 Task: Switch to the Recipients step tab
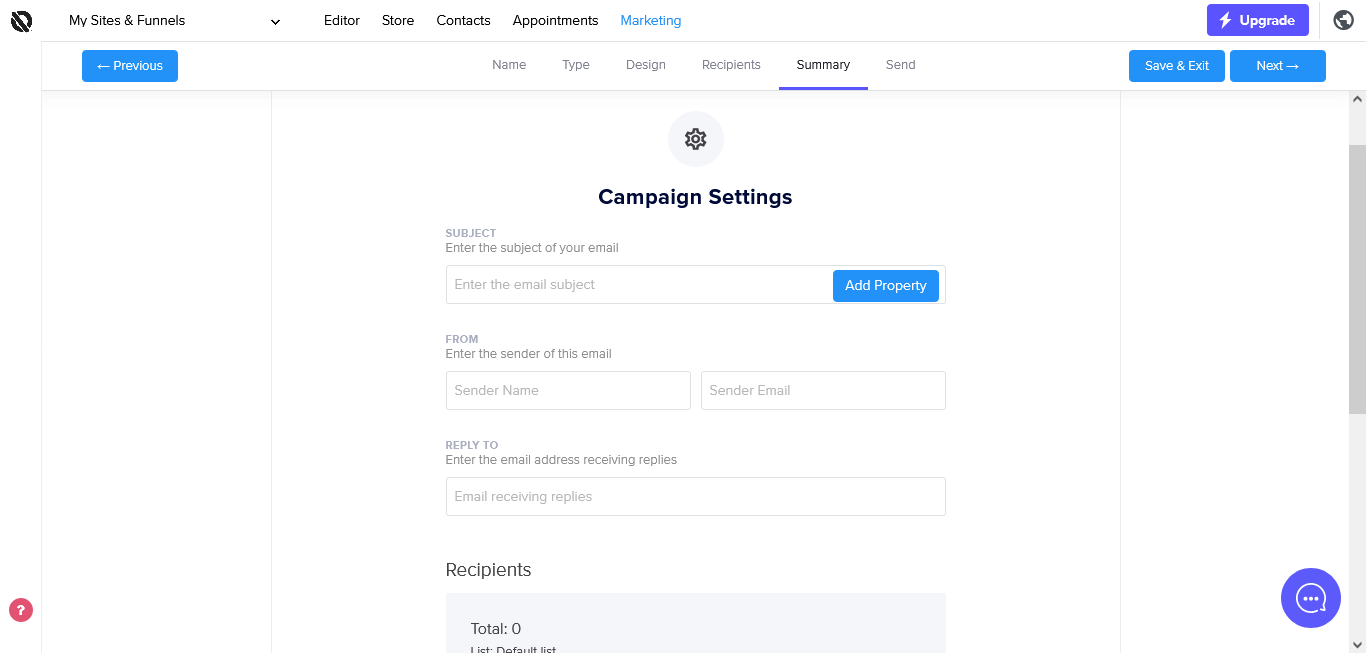[x=731, y=65]
